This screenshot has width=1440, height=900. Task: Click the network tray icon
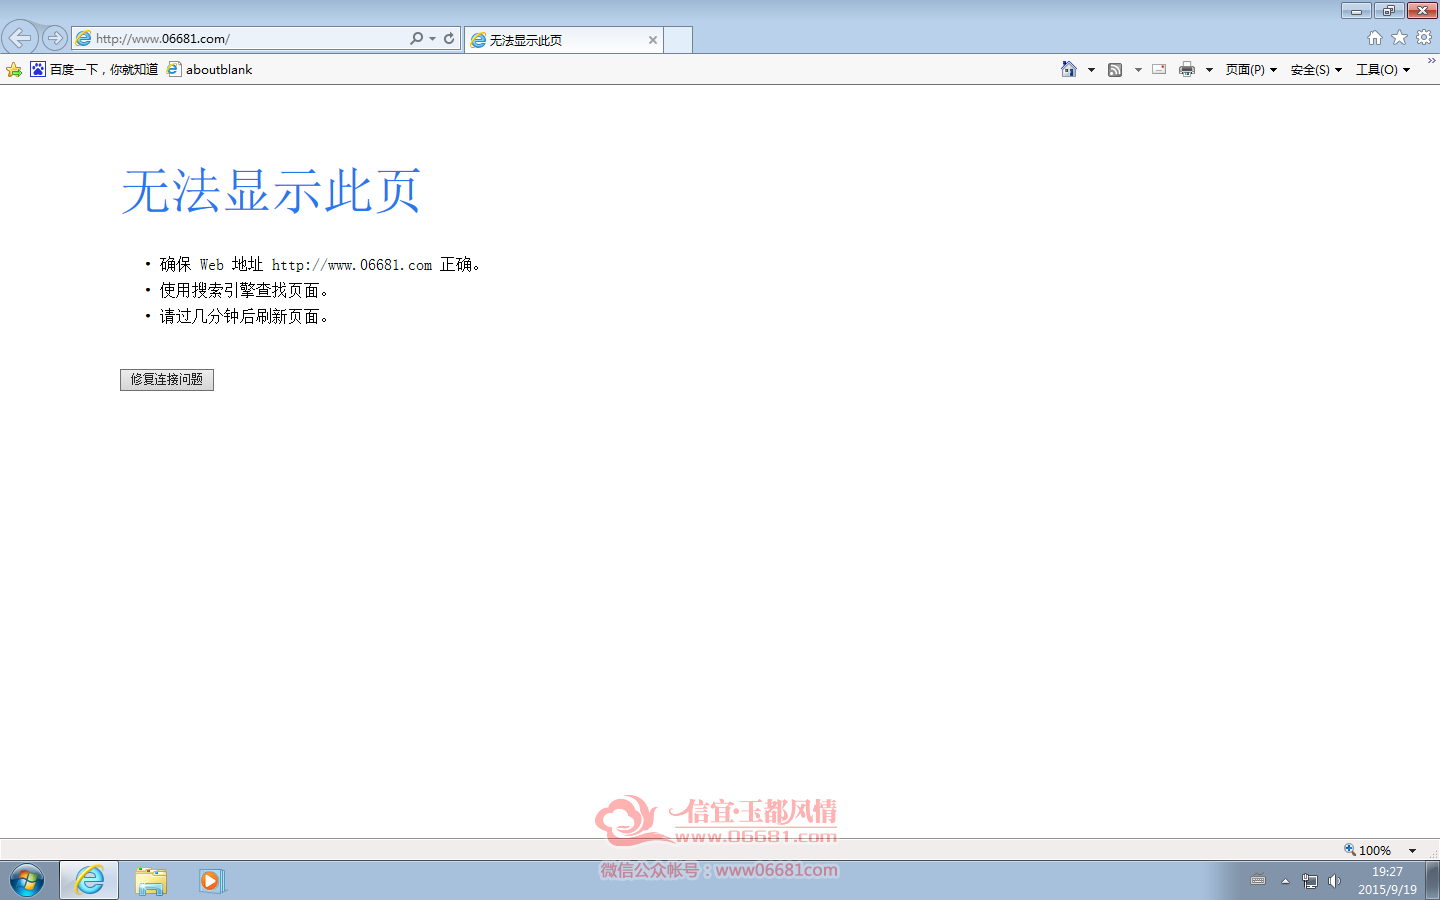pyautogui.click(x=1310, y=881)
